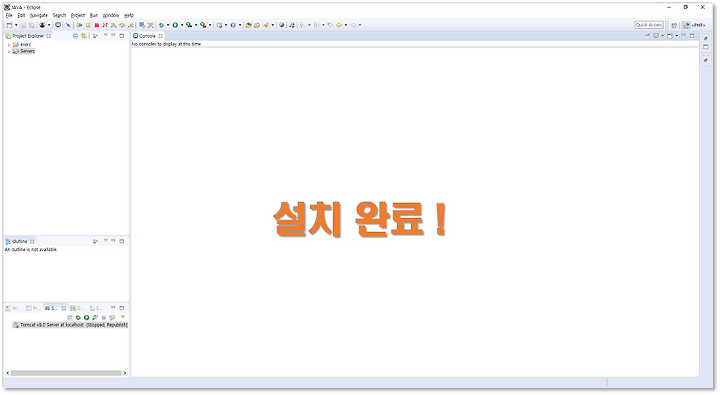Image resolution: width=720 pixels, height=395 pixels.
Task: Maximize the Project Explorer panel
Action: coord(122,35)
